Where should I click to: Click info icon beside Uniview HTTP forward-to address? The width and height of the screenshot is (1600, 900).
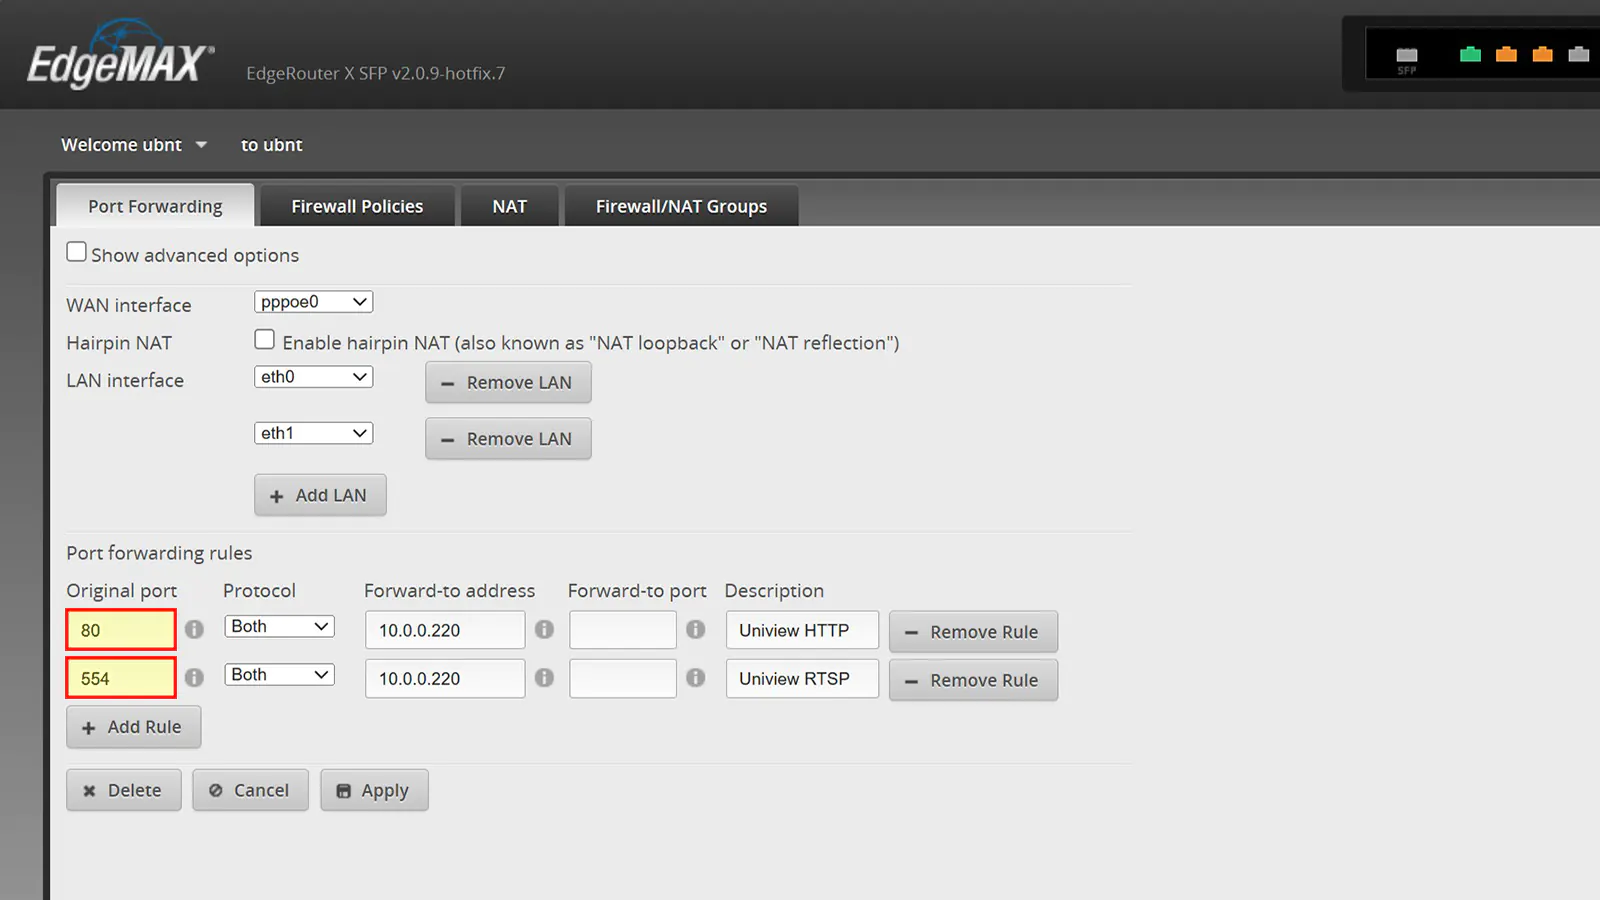click(x=544, y=629)
